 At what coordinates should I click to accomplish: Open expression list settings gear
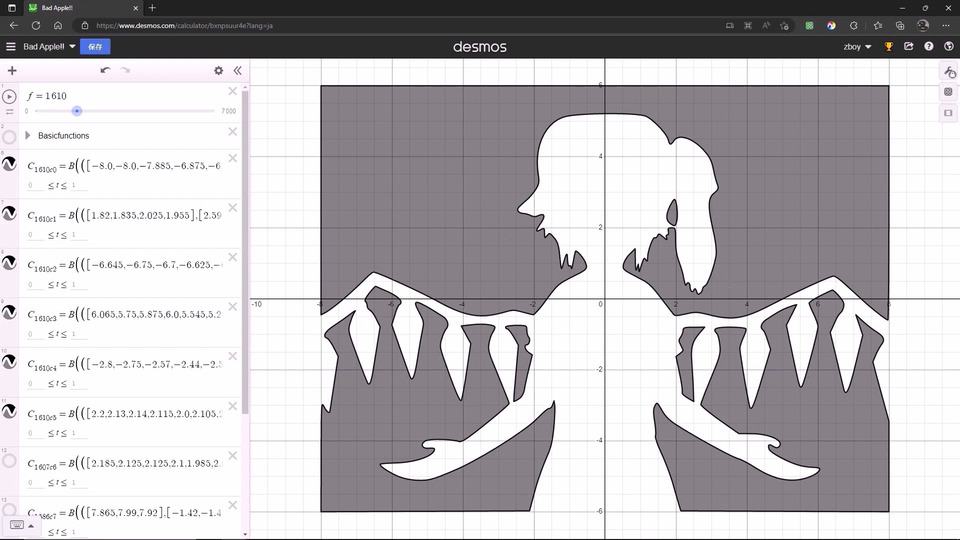pos(219,70)
